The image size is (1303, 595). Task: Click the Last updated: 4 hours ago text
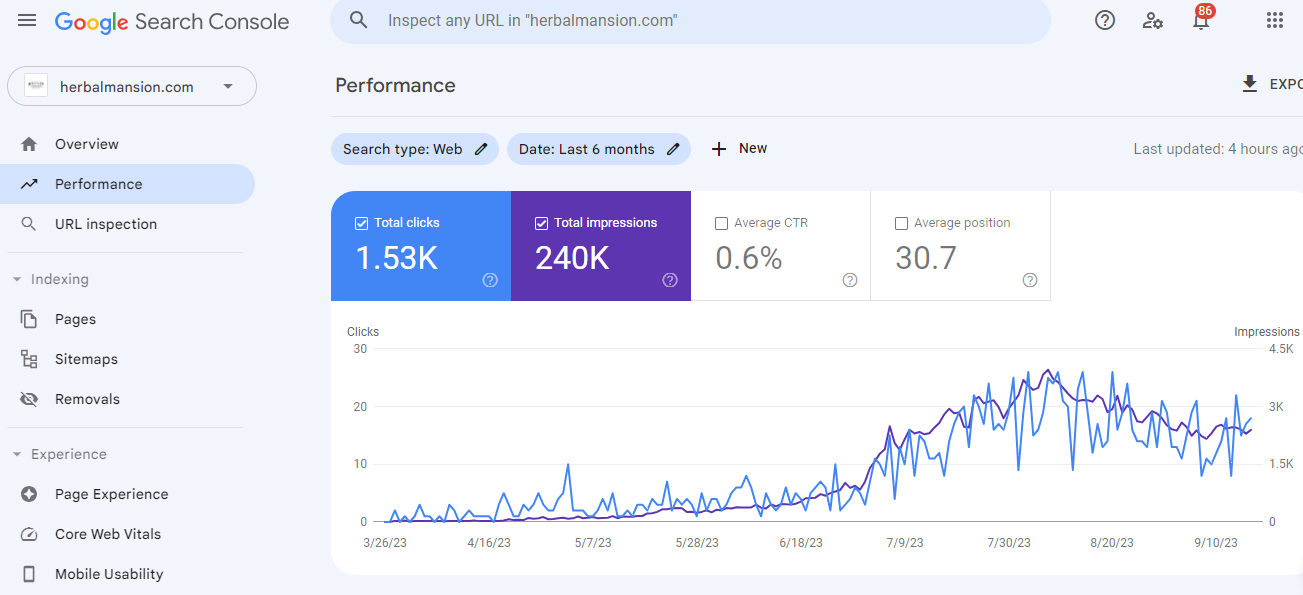pyautogui.click(x=1218, y=149)
